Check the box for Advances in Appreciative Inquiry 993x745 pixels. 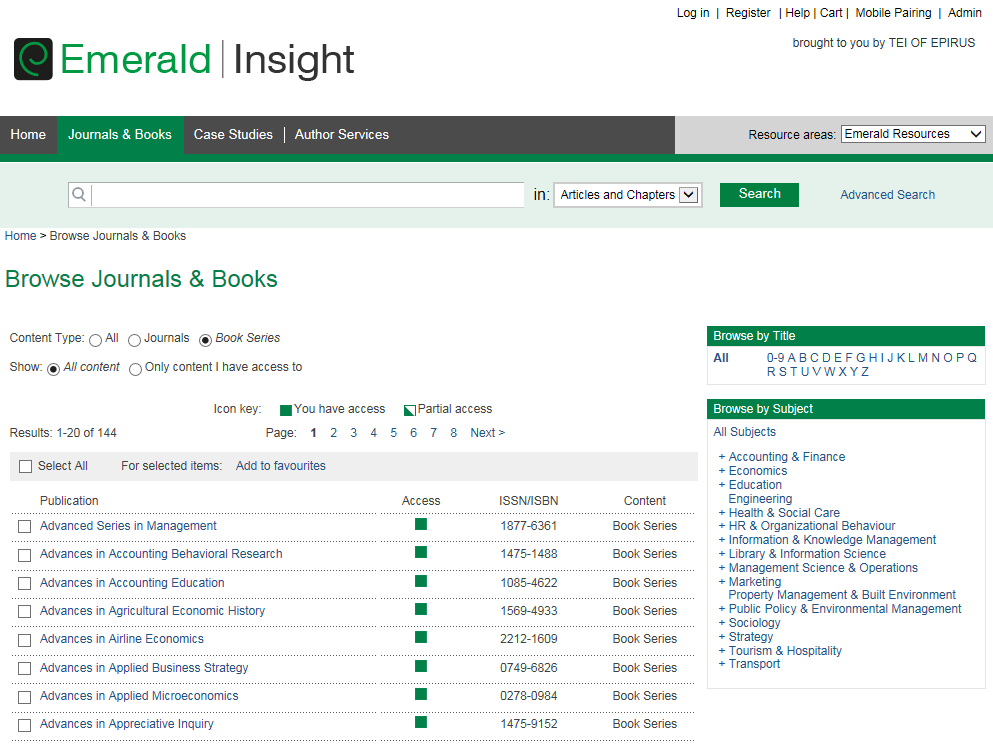(x=25, y=725)
